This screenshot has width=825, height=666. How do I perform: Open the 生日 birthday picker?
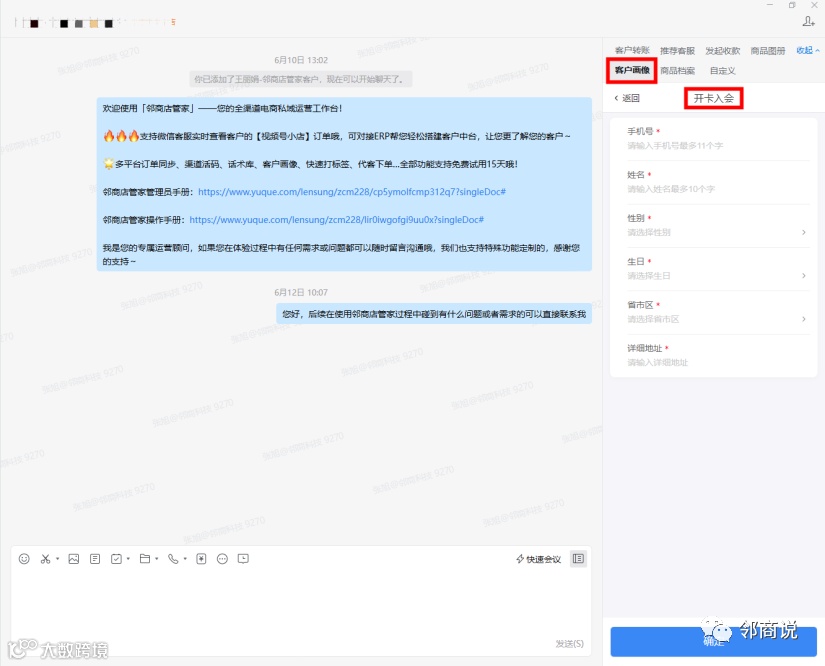[718, 276]
